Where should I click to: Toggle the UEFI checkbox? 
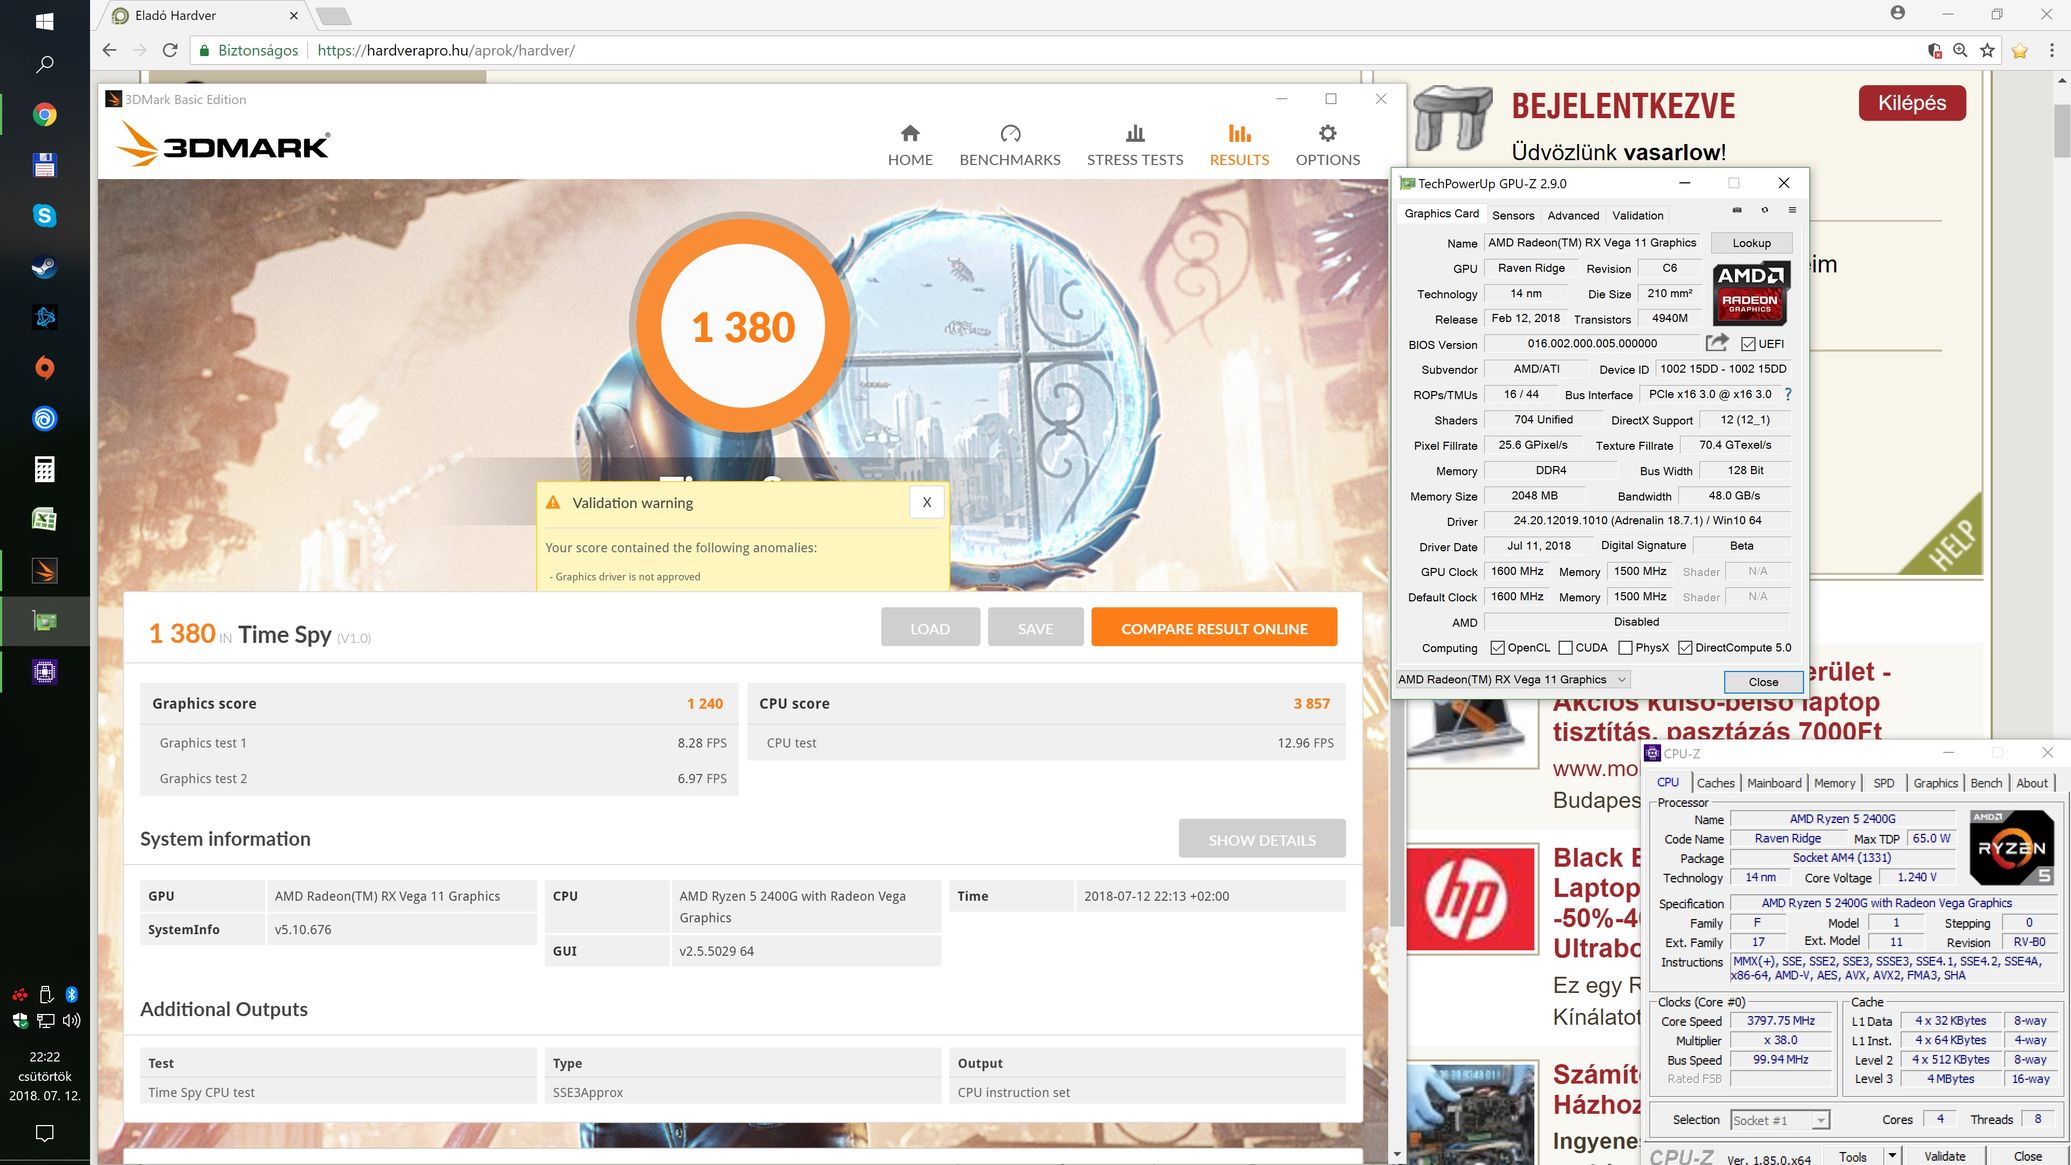1748,344
